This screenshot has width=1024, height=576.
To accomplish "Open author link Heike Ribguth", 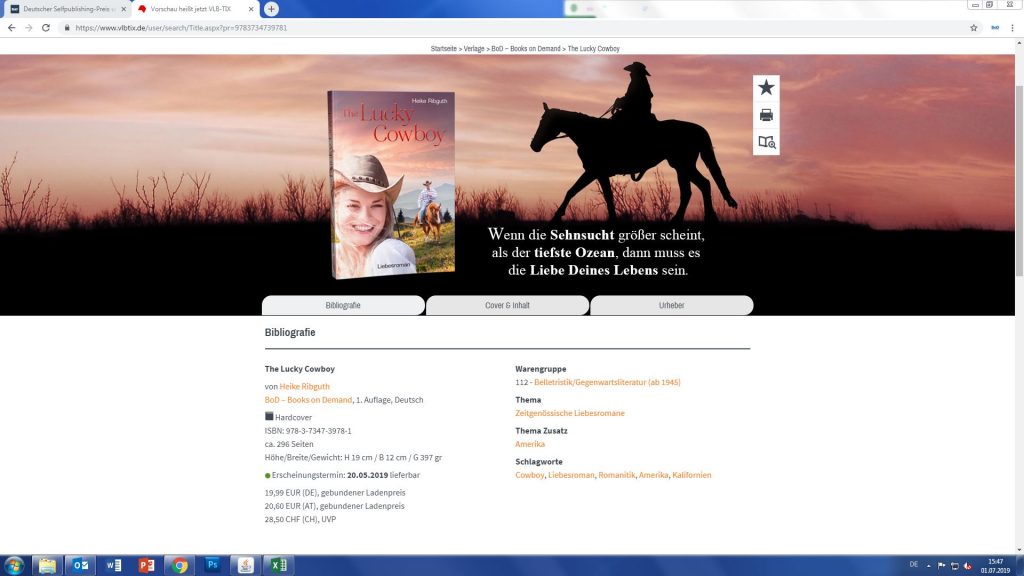I will [x=304, y=387].
